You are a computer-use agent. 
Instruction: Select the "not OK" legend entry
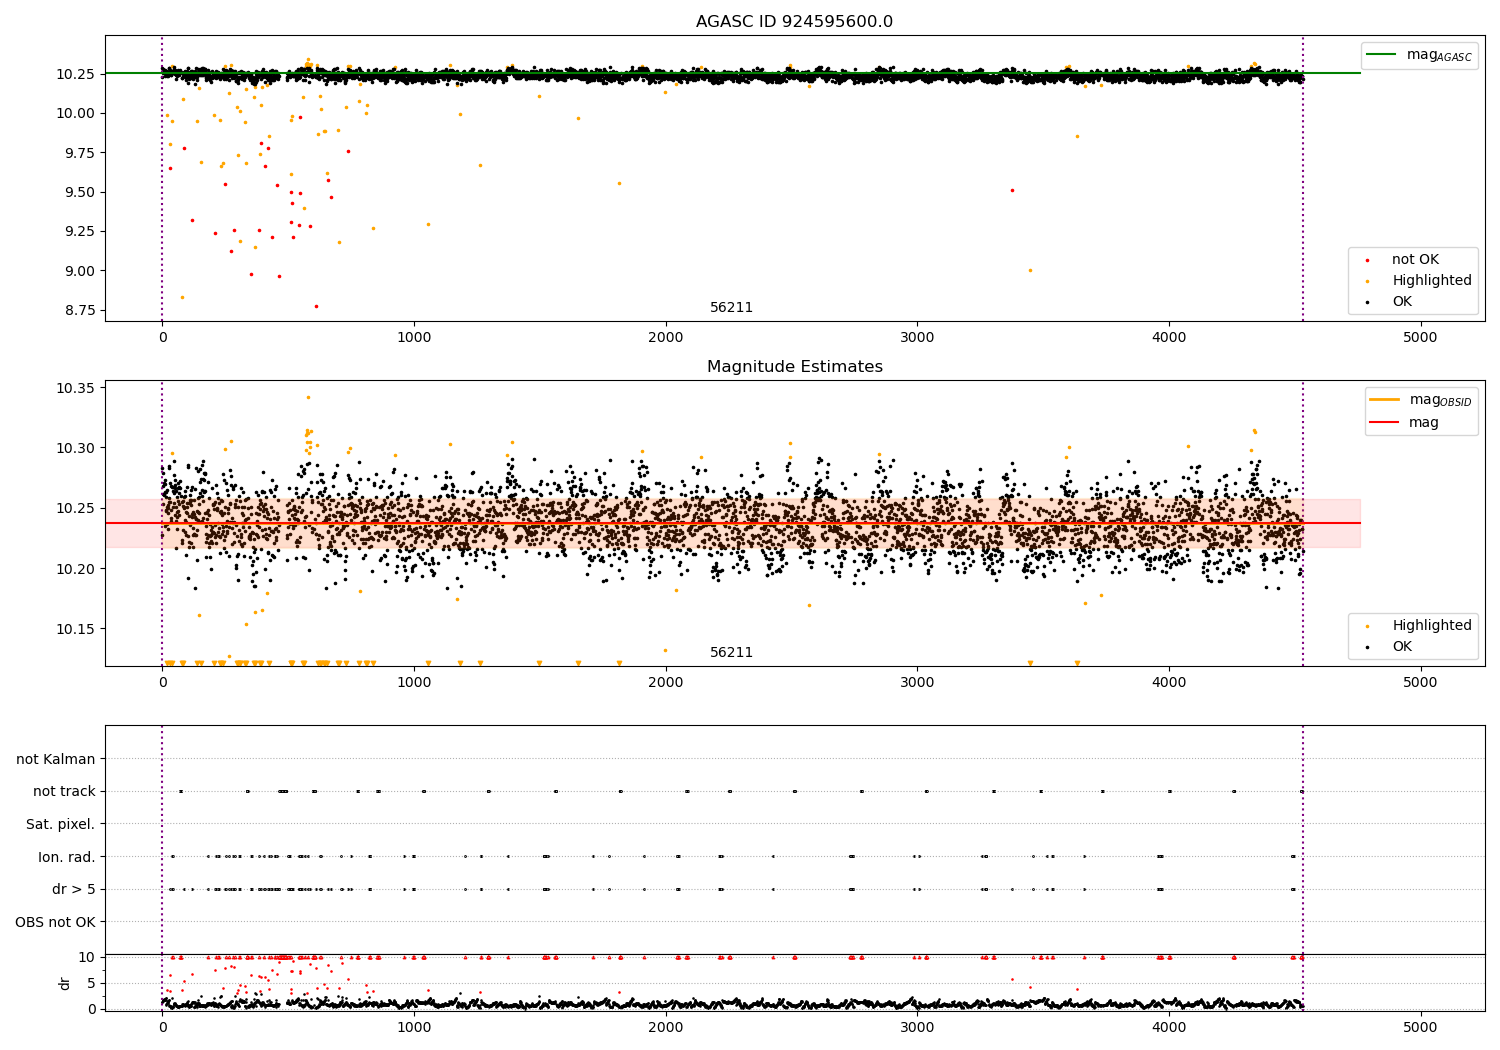click(x=1415, y=260)
